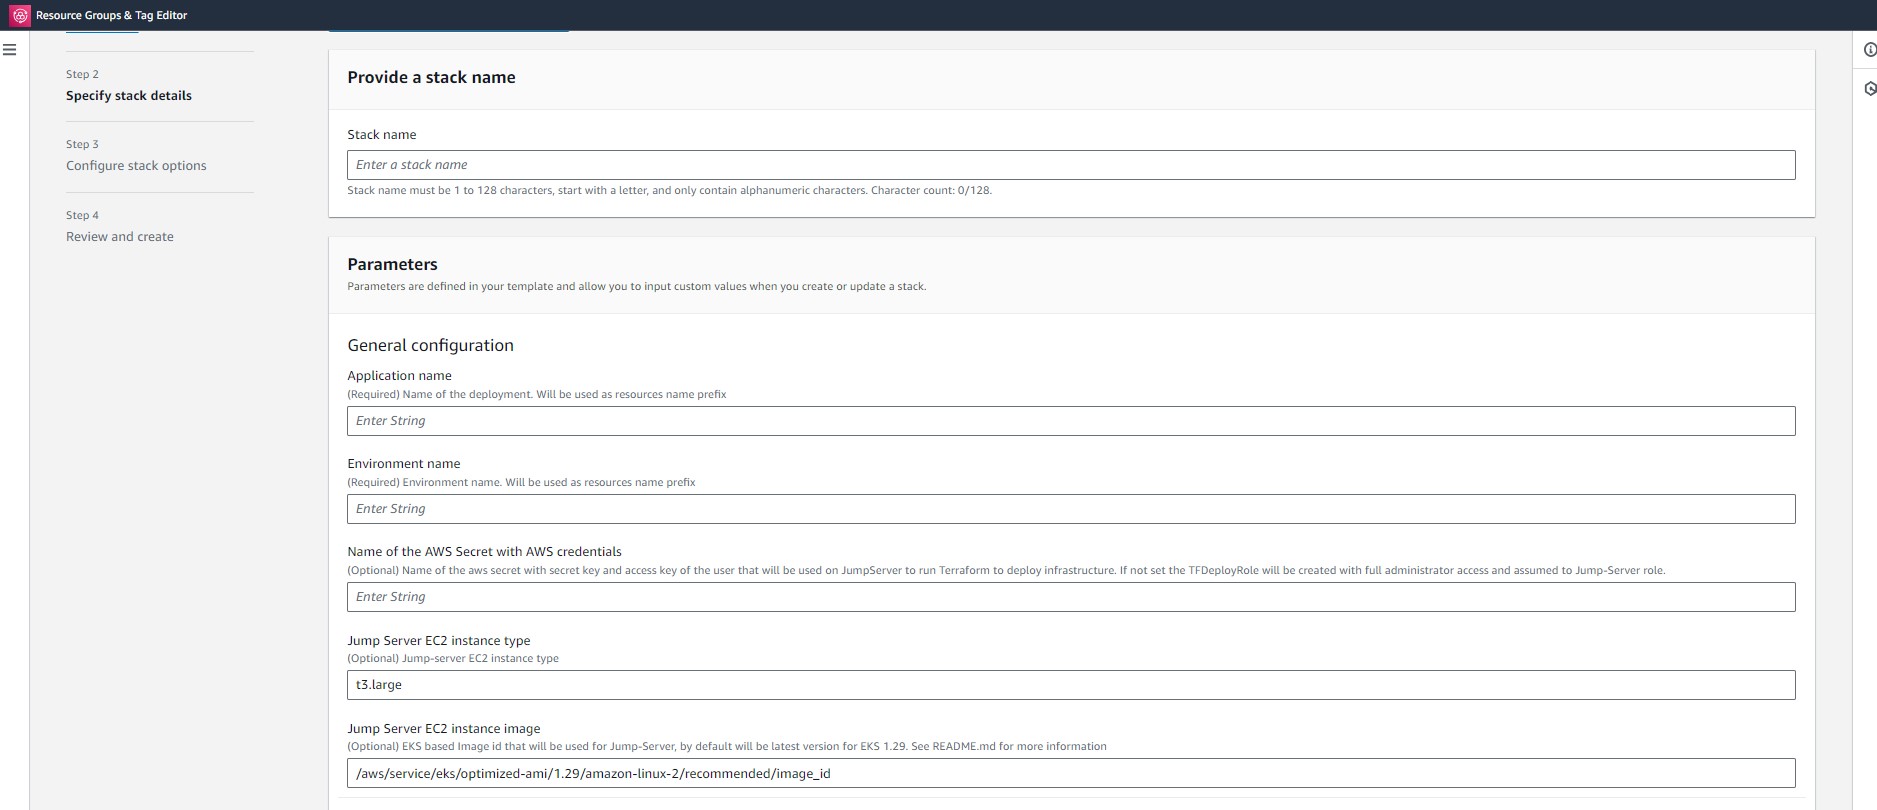Click 'Name of the AWS Secret with AWS credentials' label
Image resolution: width=1877 pixels, height=810 pixels.
tap(484, 552)
